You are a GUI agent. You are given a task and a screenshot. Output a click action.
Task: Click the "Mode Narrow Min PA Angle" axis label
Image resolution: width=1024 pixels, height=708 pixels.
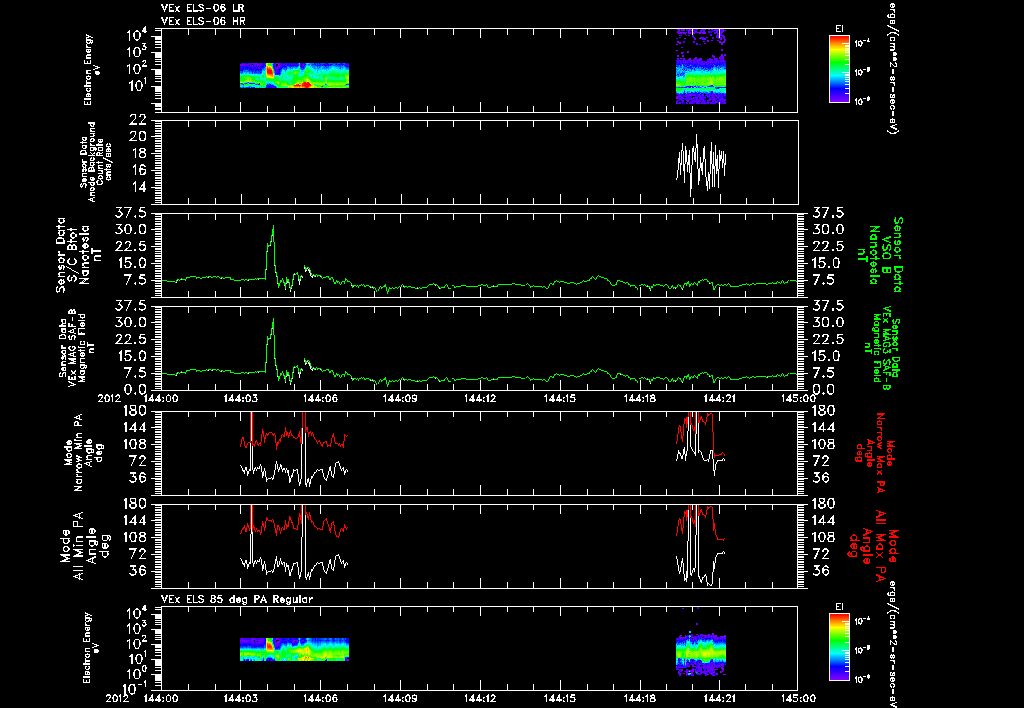82,452
